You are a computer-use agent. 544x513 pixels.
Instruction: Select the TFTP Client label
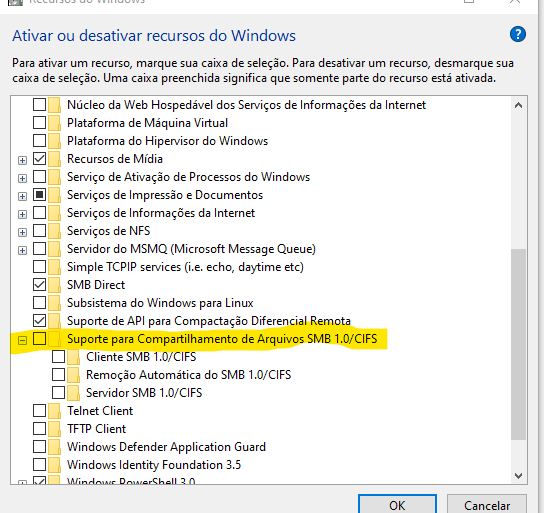point(96,429)
